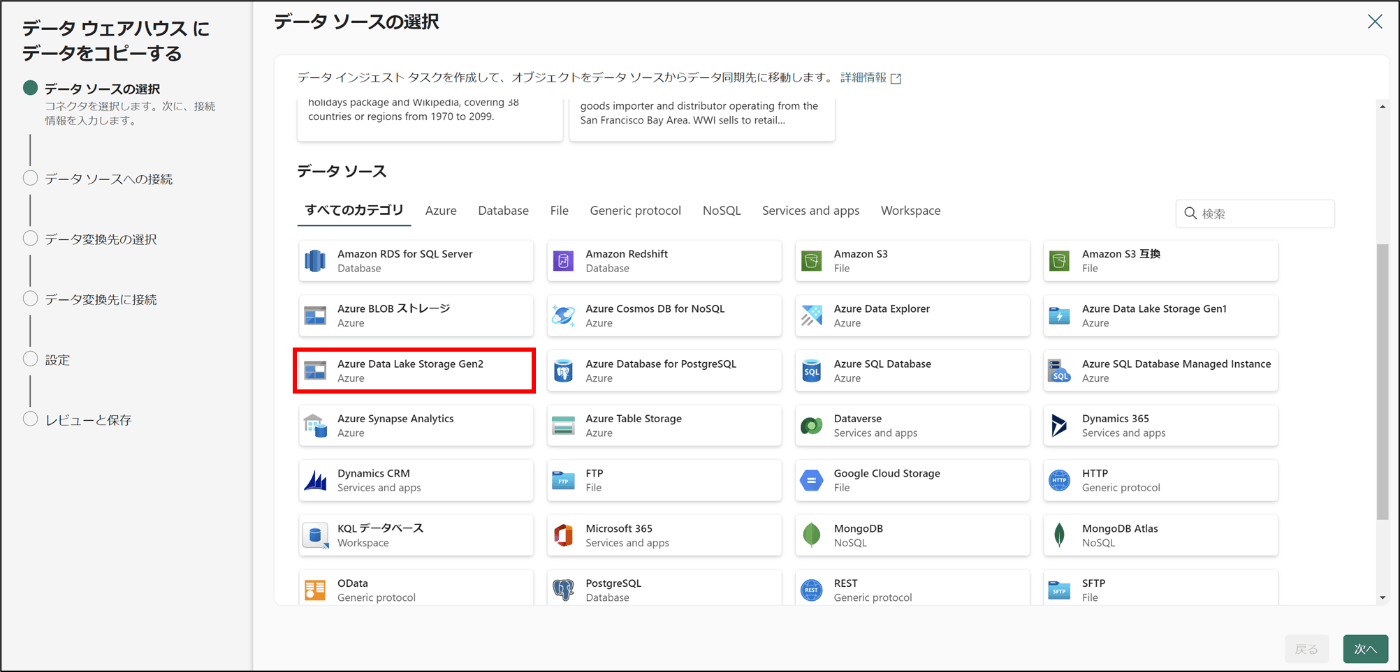Screen dimensions: 1400x672
Task: Click the Dynamics CRM icon
Action: (315, 481)
